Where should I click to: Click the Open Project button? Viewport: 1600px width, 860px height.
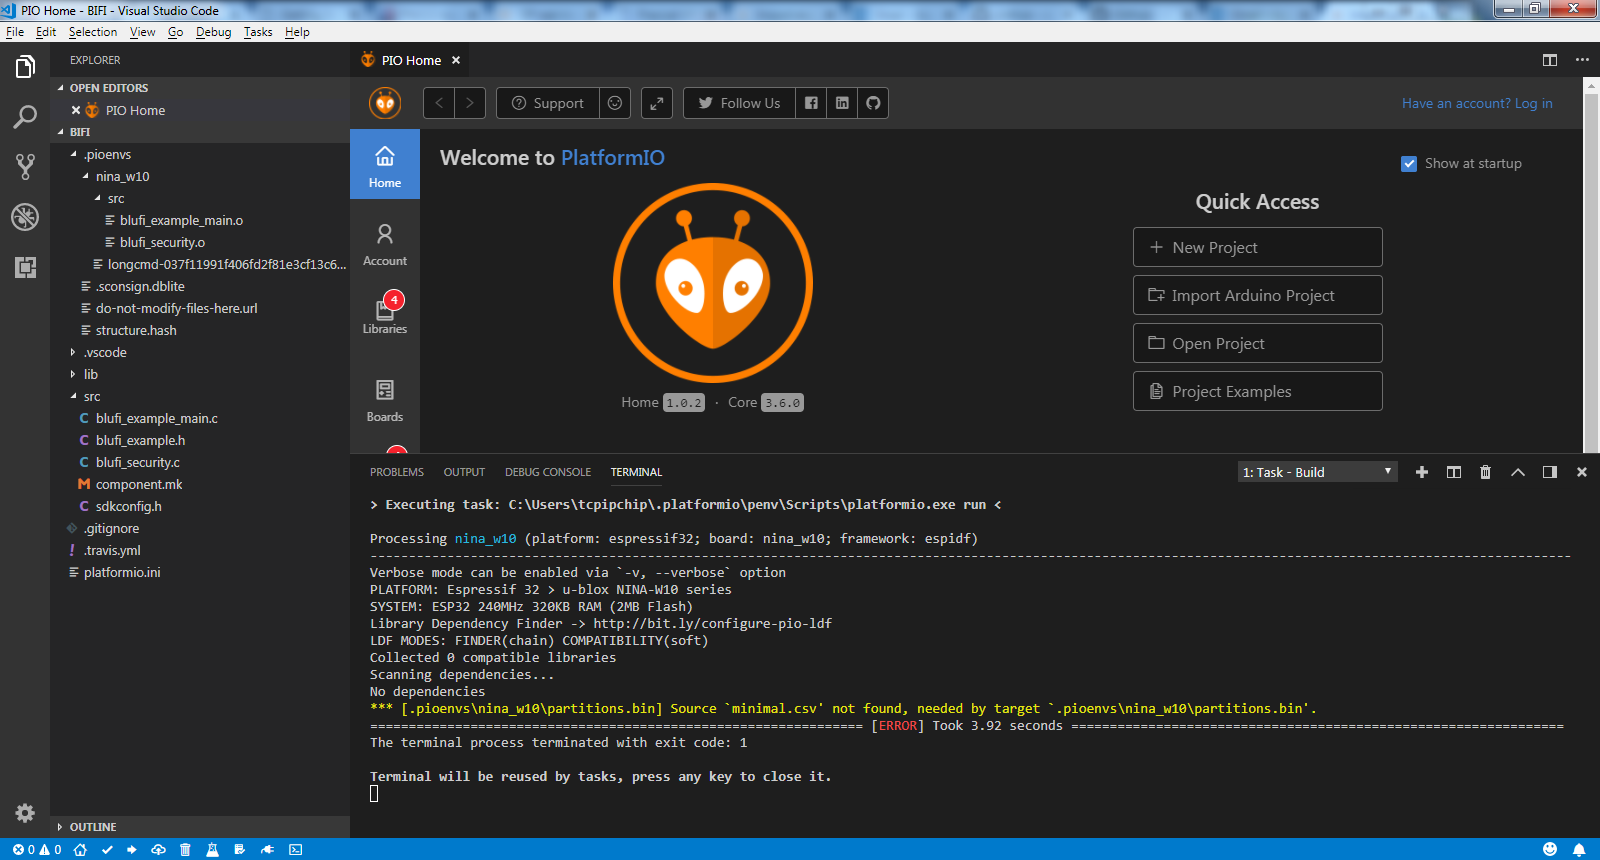1257,343
